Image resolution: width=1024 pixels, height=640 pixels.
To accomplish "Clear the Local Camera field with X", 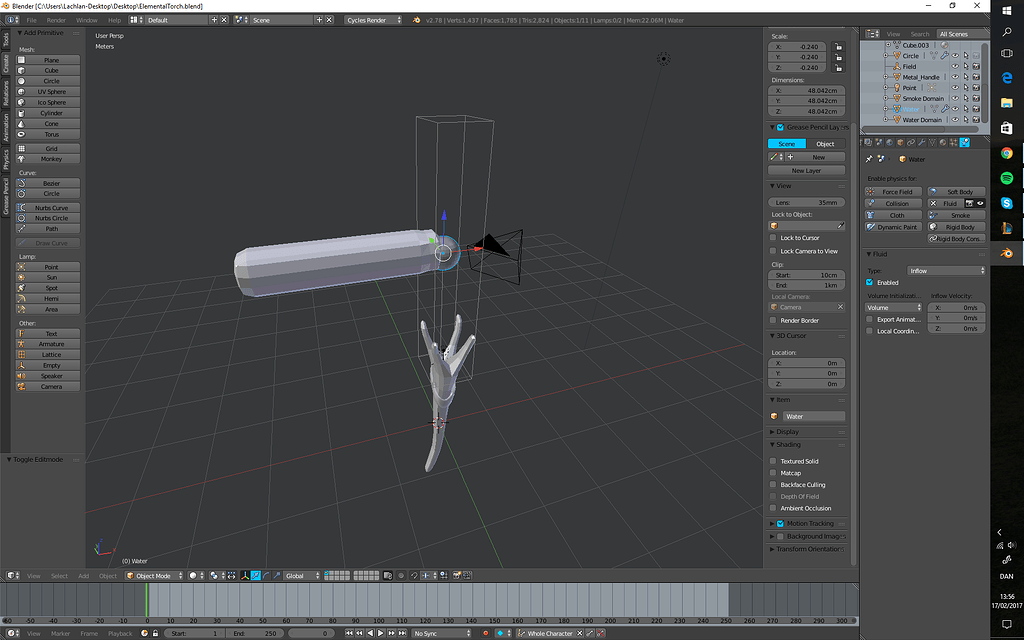I will (x=840, y=307).
